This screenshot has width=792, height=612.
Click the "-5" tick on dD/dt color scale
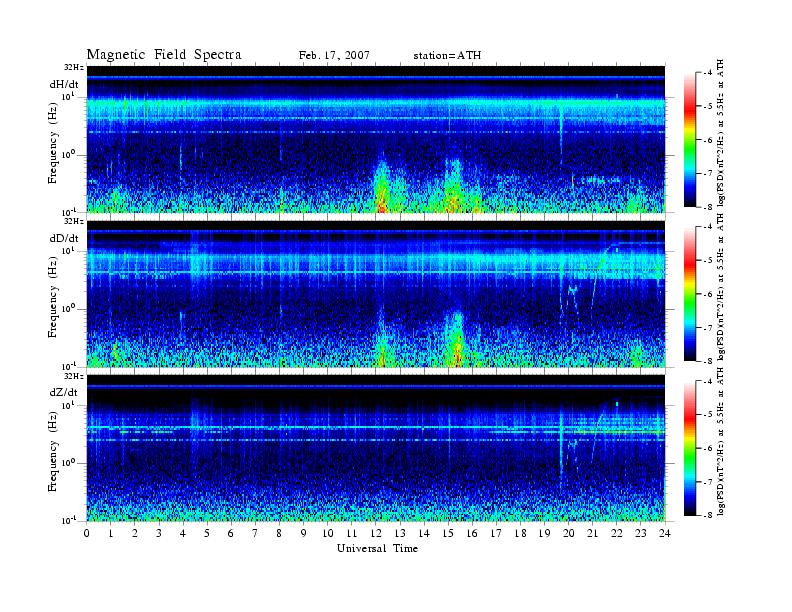708,261
